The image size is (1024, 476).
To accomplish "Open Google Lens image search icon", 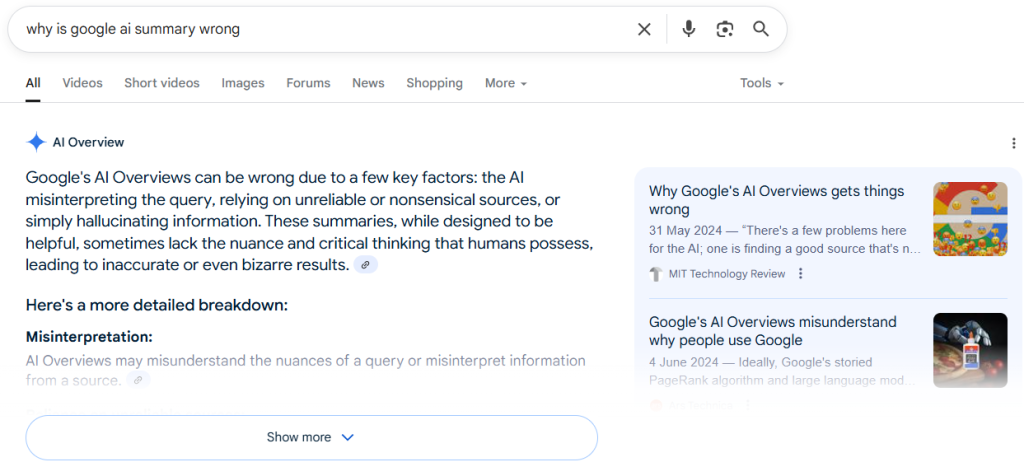I will click(725, 29).
